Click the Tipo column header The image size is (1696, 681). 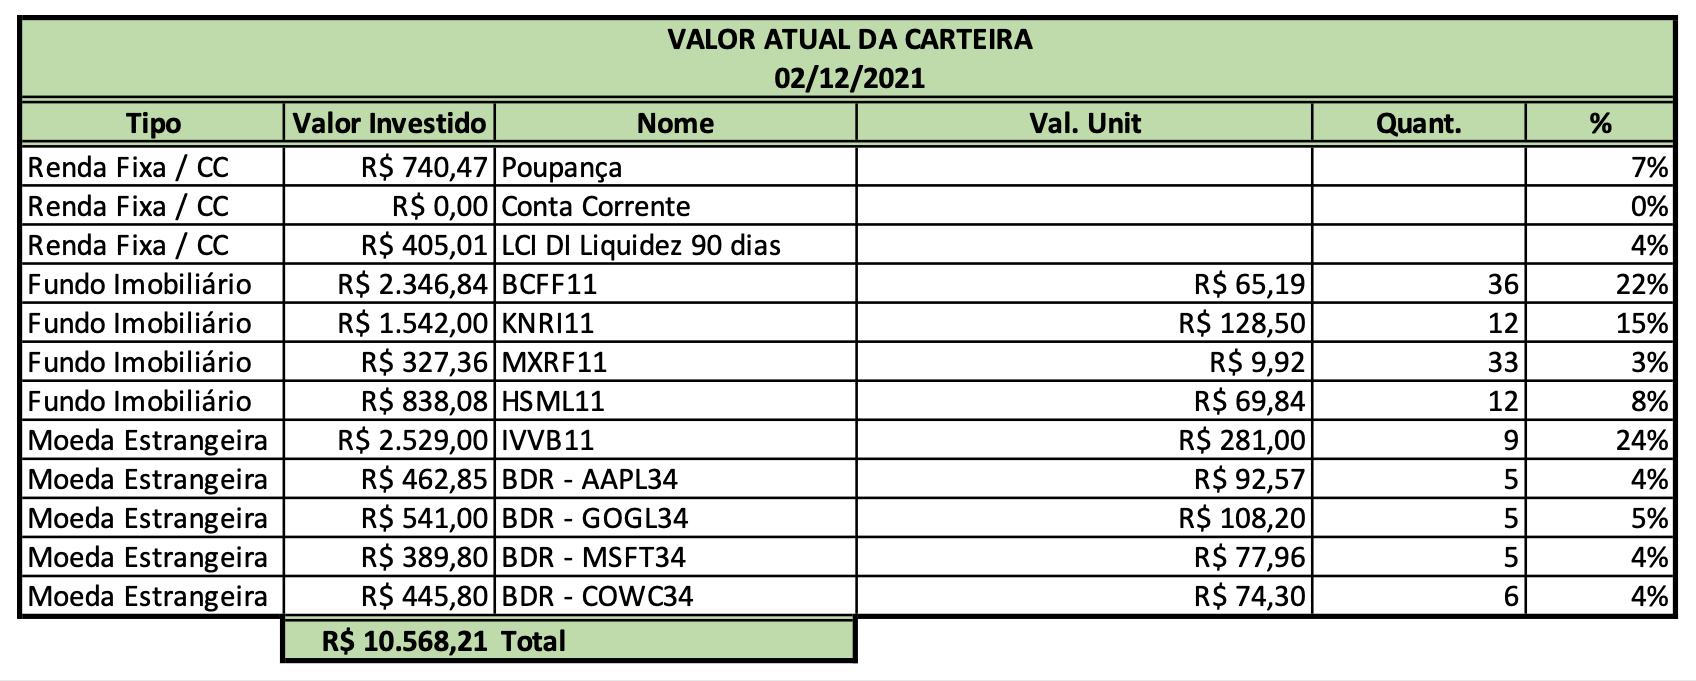(153, 123)
